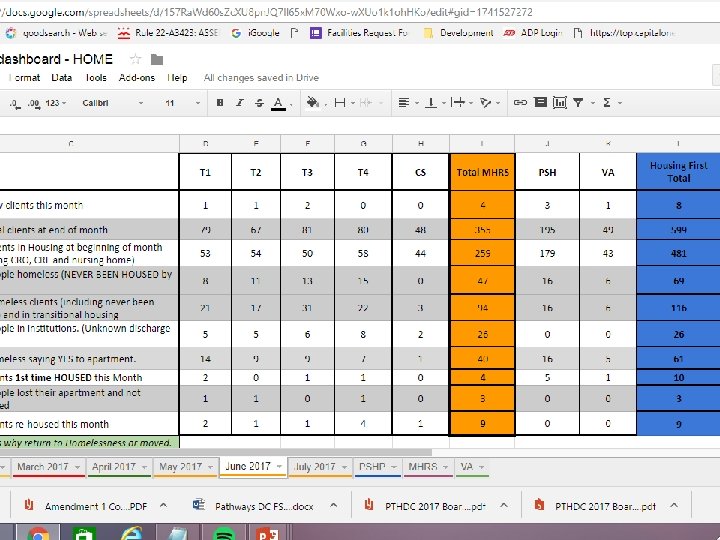Click the merge cells icon
The image size is (720, 540).
(366, 103)
